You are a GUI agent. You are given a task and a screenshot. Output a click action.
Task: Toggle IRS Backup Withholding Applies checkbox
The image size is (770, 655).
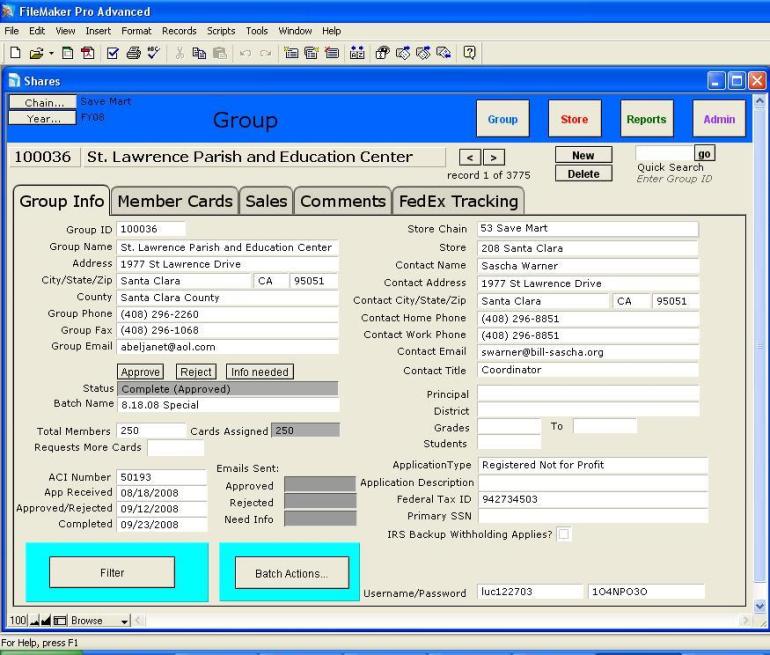pyautogui.click(x=564, y=534)
